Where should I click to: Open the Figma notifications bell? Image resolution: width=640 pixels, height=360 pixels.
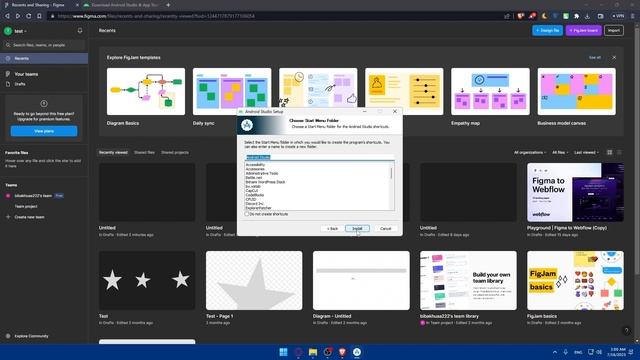point(80,31)
